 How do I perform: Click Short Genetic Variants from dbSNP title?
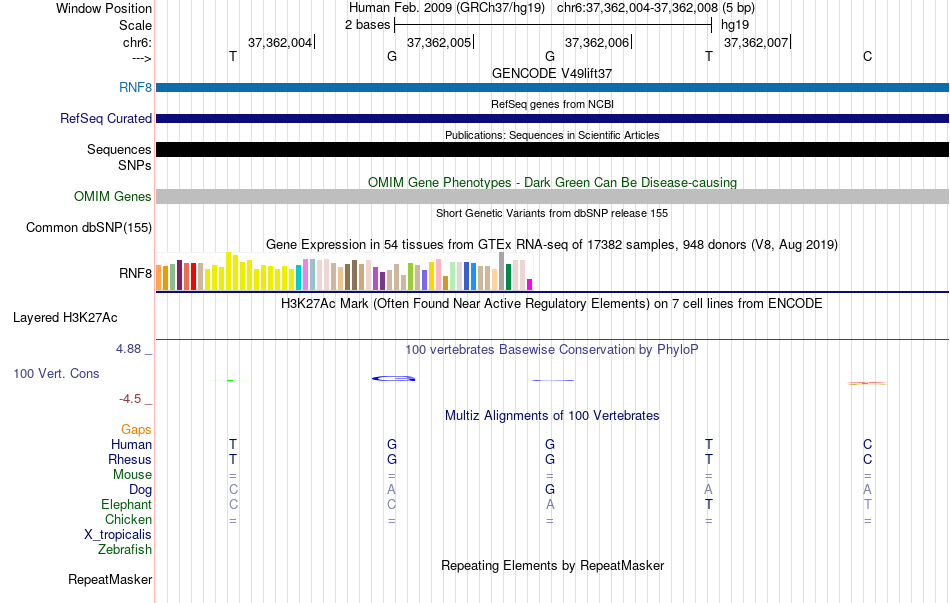point(552,213)
